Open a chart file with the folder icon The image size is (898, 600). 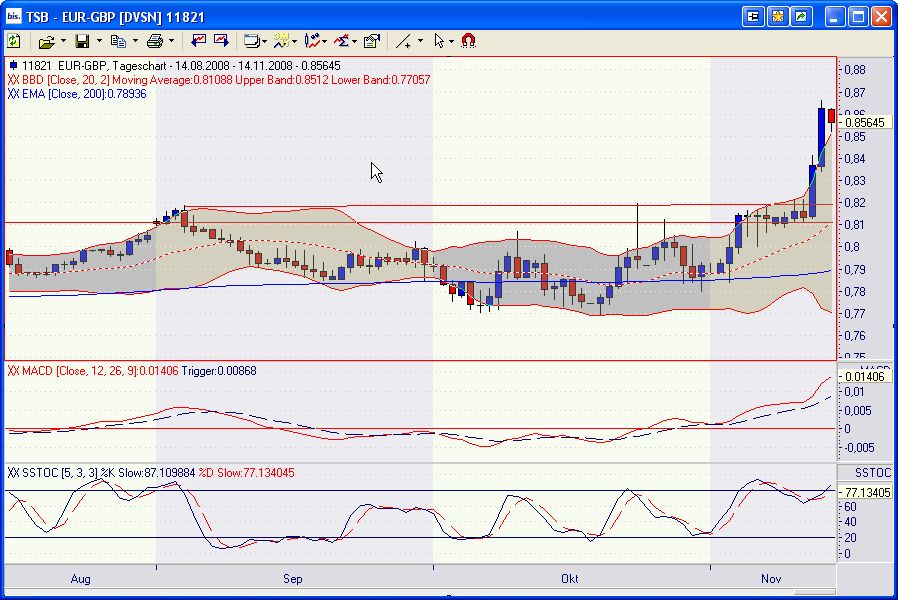[47, 41]
